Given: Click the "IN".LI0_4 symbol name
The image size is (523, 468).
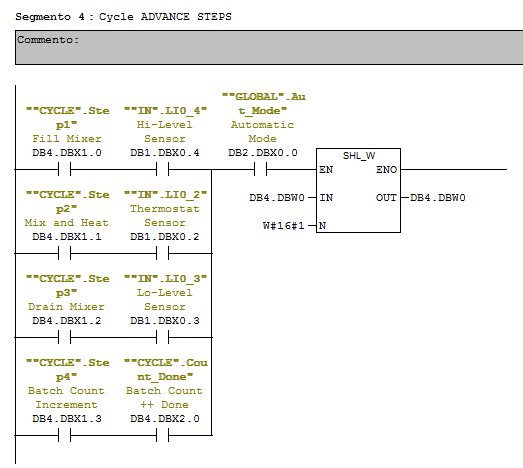Looking at the screenshot, I should pos(165,110).
